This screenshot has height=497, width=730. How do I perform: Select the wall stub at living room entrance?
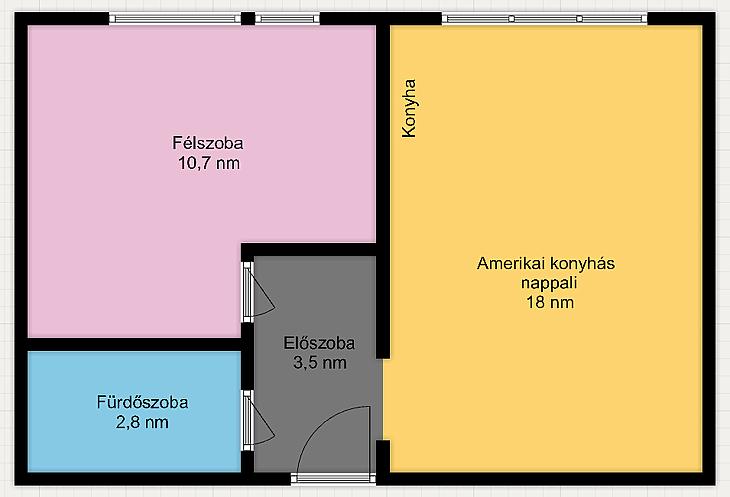383,456
